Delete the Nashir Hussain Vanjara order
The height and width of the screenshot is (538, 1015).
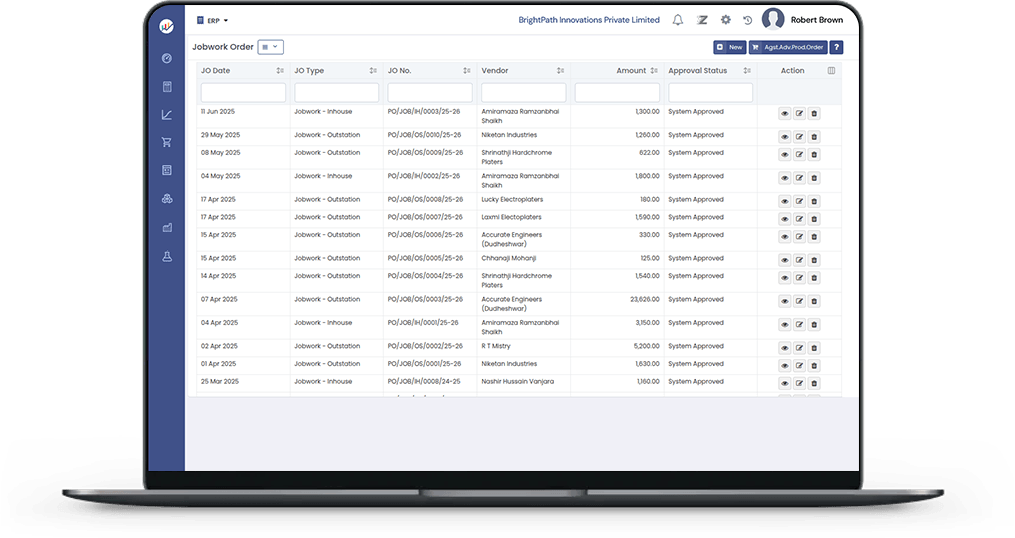(814, 383)
